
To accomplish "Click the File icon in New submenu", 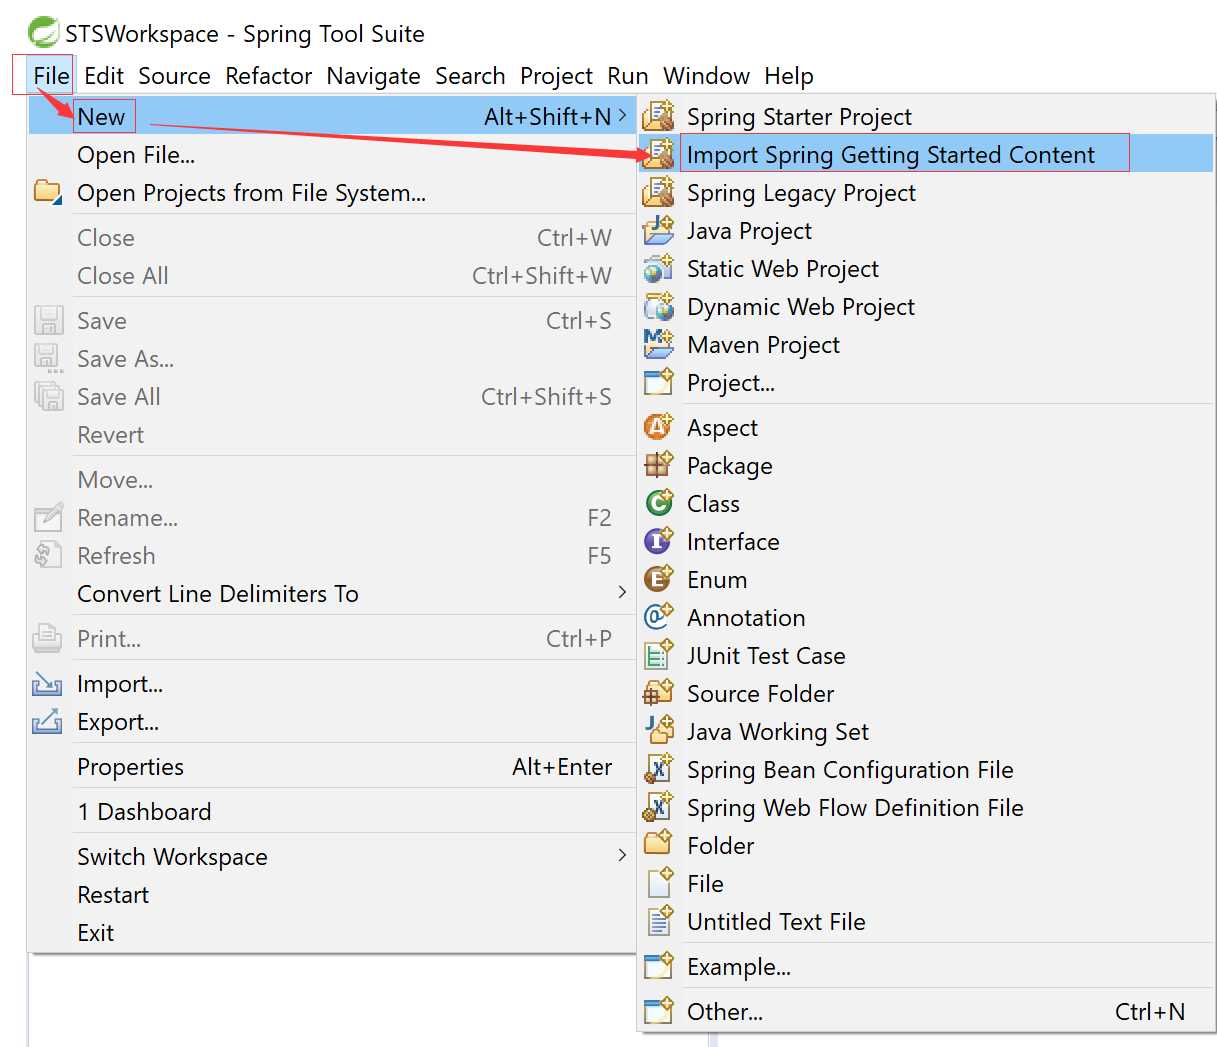I will [658, 883].
